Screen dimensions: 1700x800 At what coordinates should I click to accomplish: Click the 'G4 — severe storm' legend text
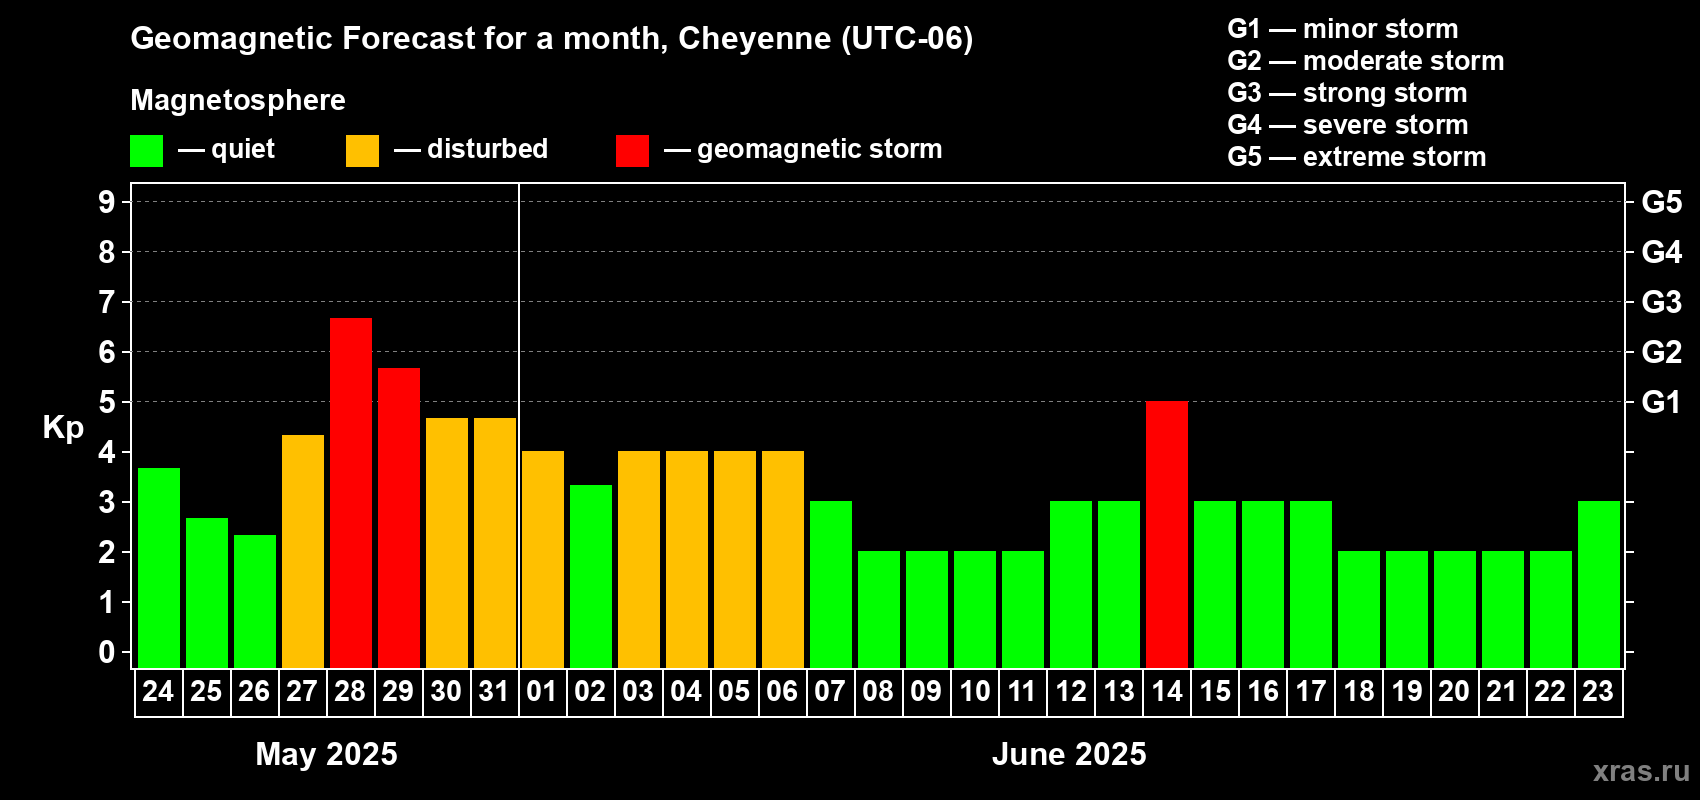[1348, 125]
